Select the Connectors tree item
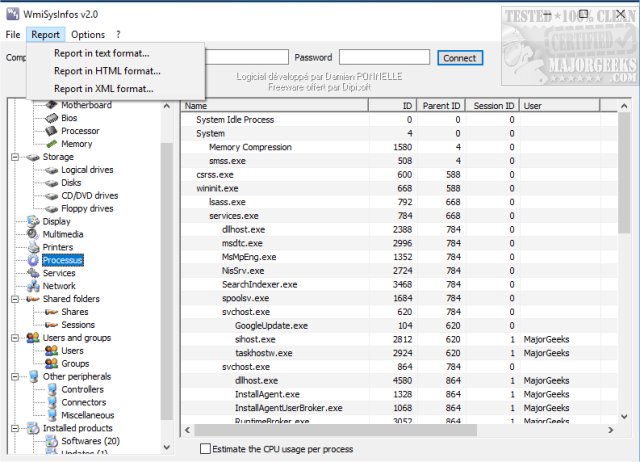 (x=84, y=402)
